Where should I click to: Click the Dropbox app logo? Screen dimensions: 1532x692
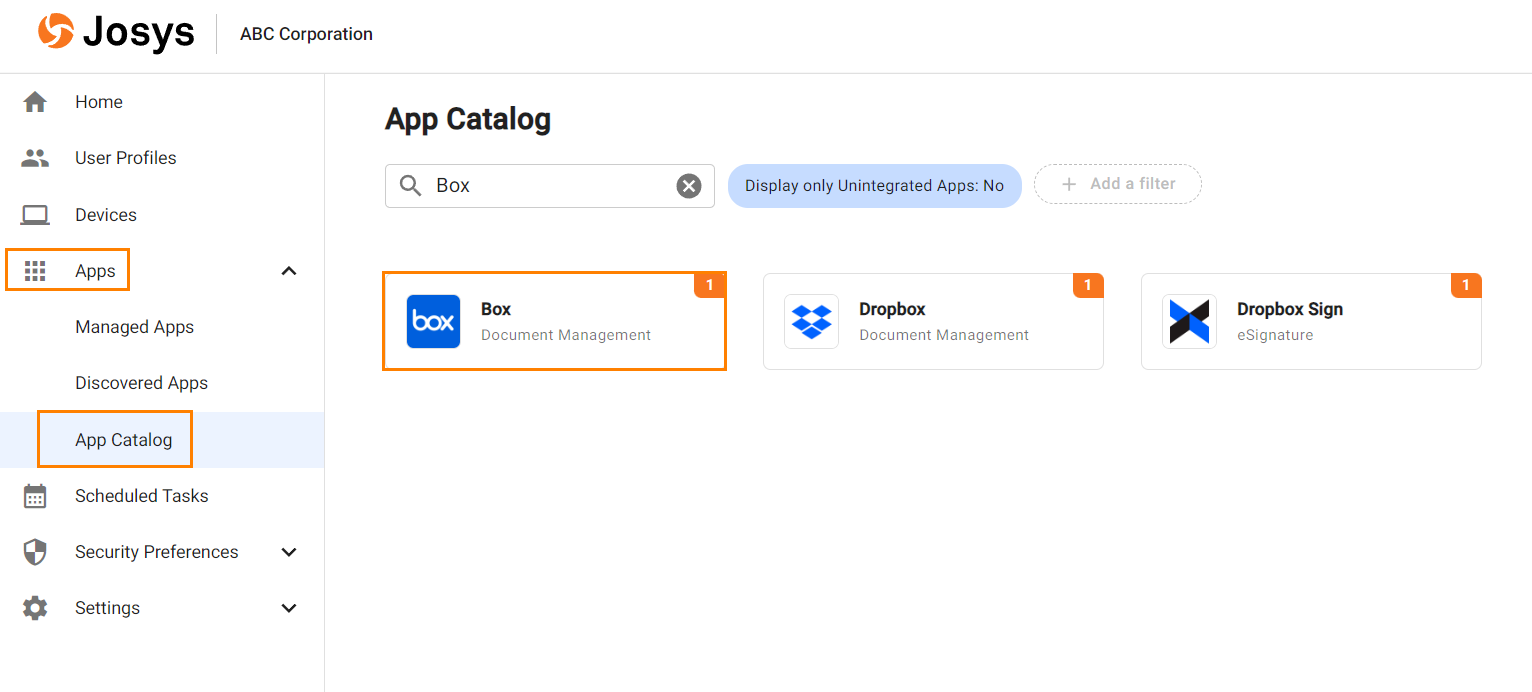[811, 321]
